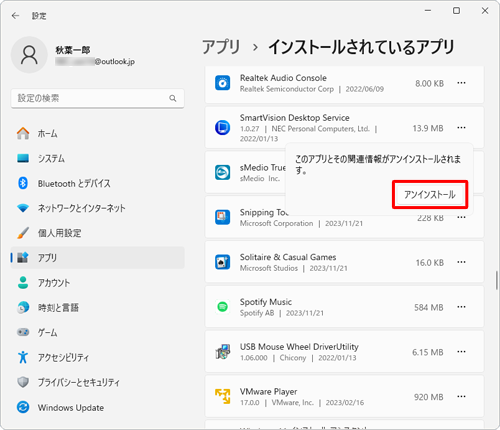The width and height of the screenshot is (500, 430).
Task: Click アプリ breadcrumb link in header
Action: (221, 47)
